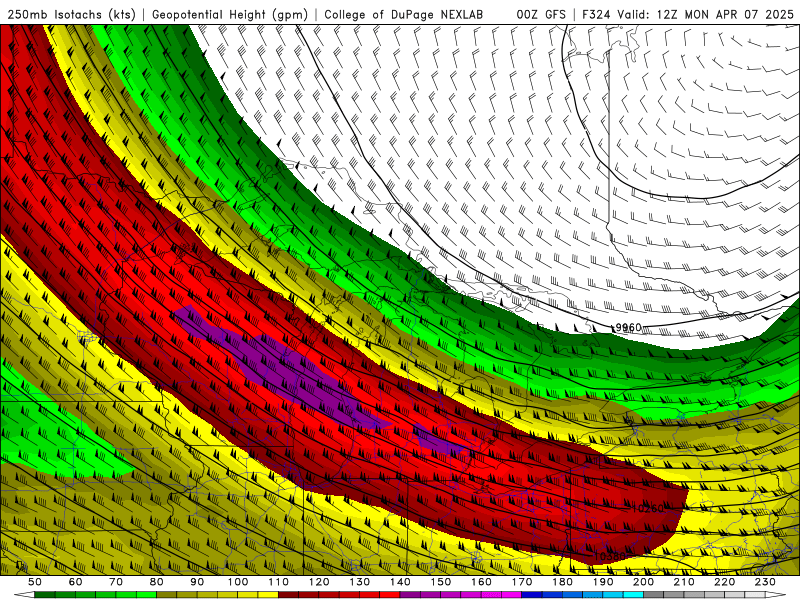Viewport: 800px width, 600px height.
Task: Click the 200 label on the color scale
Action: click(x=643, y=582)
